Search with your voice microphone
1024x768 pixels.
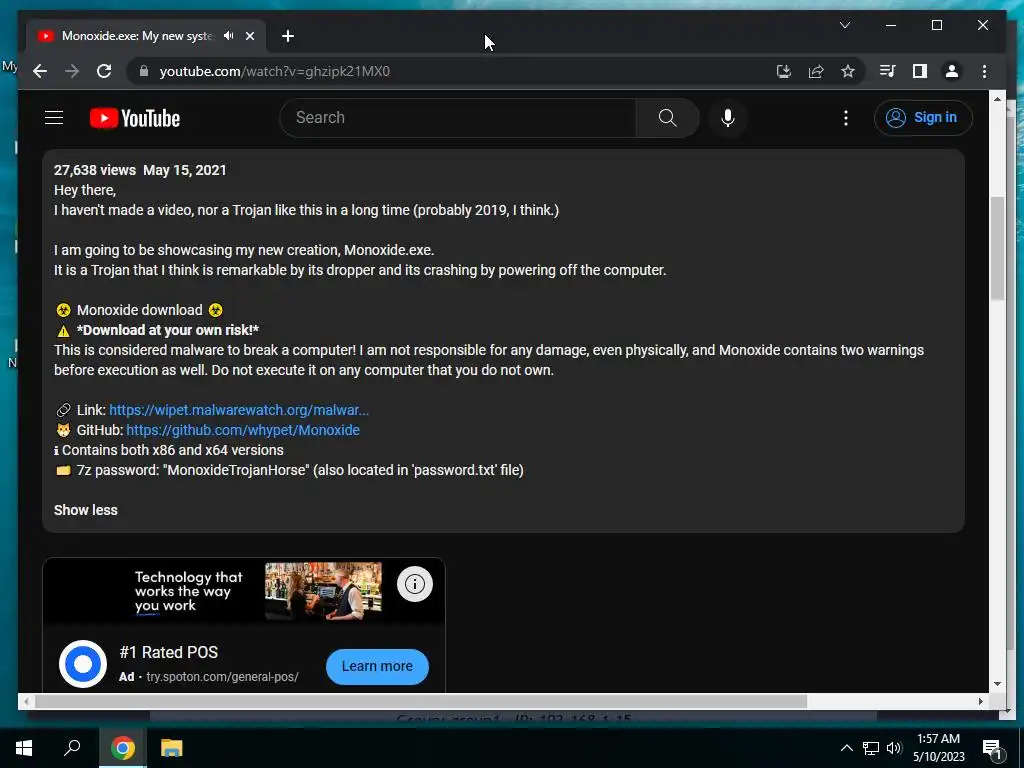click(728, 118)
